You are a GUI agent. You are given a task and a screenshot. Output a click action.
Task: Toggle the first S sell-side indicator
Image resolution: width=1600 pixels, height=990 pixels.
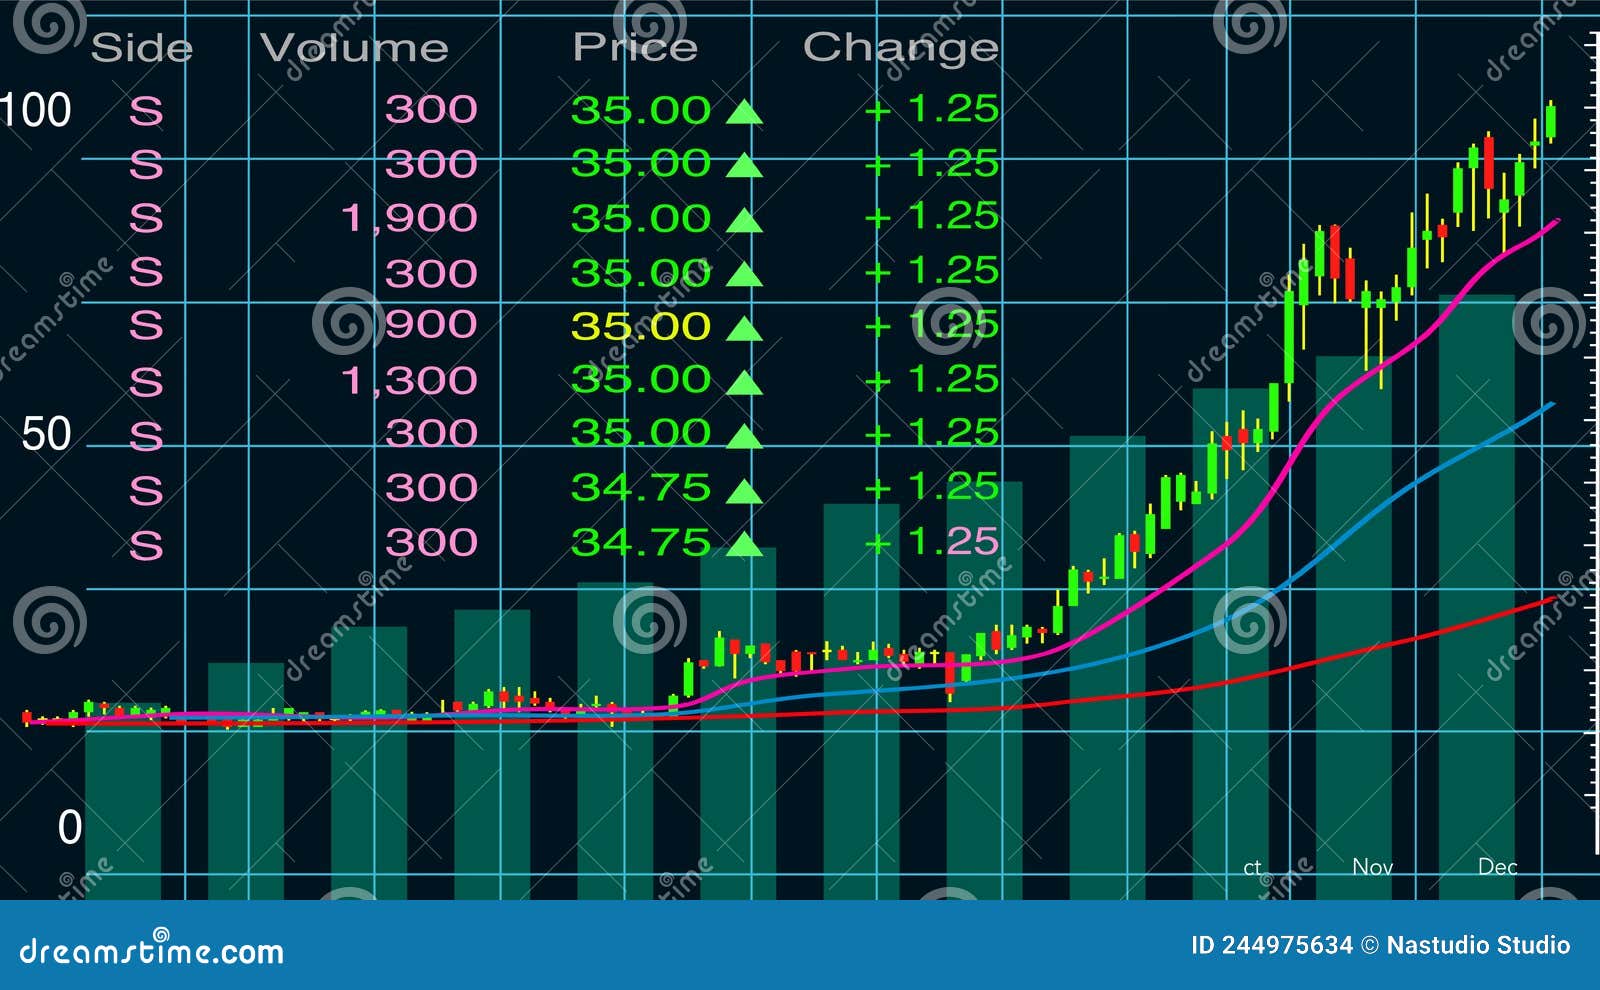click(x=146, y=110)
